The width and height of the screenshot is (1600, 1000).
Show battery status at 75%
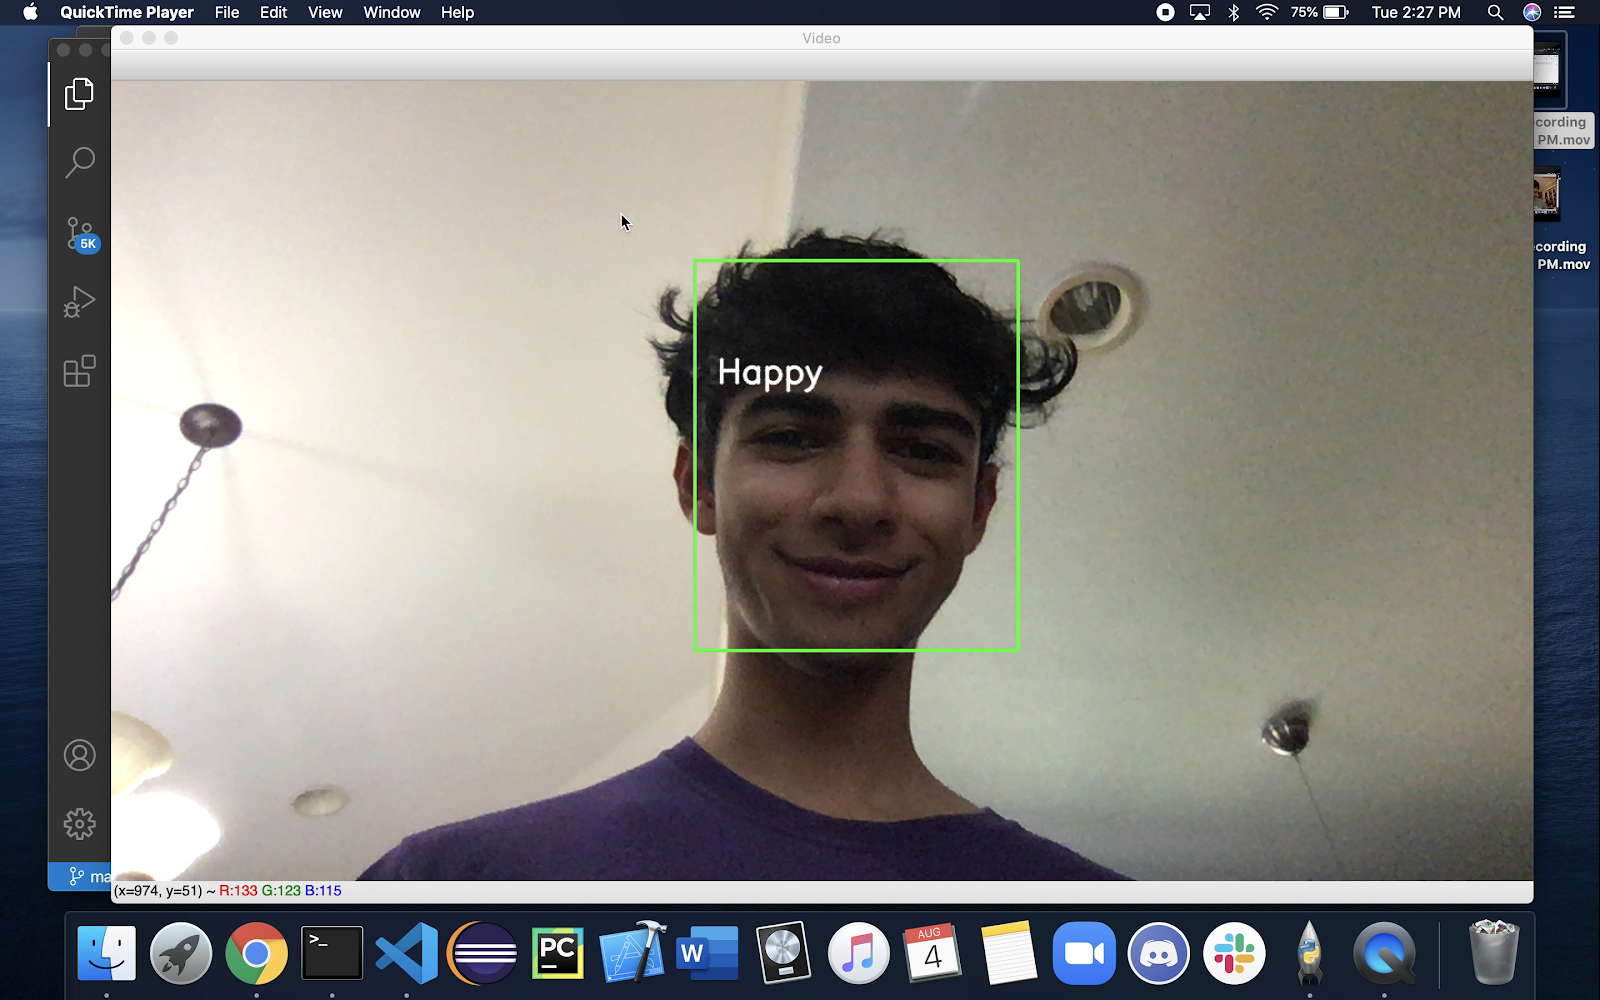1320,12
